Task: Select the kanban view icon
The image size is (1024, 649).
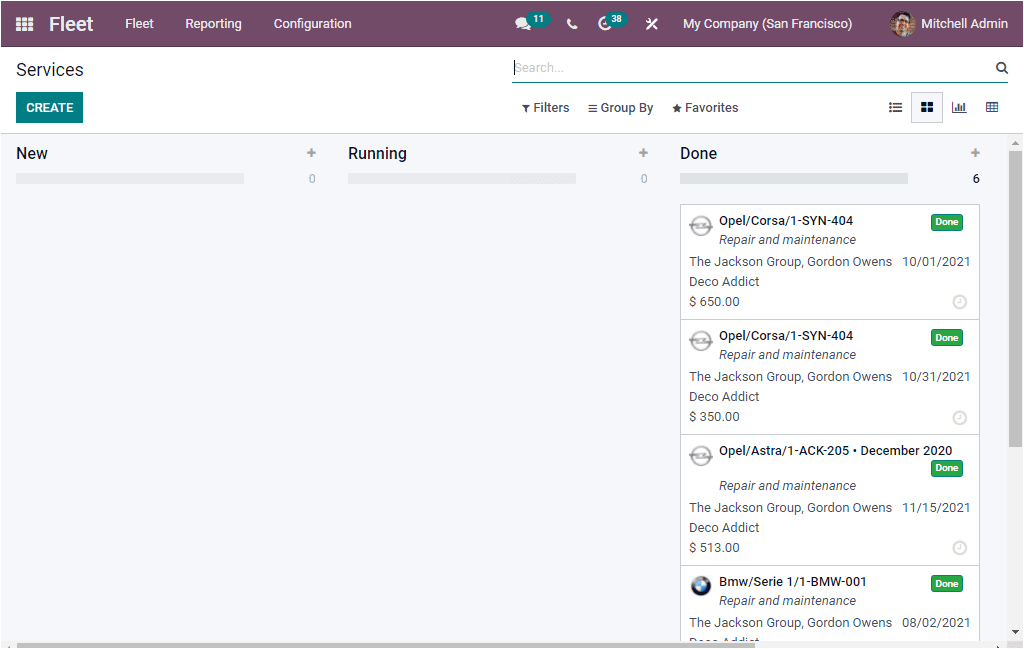Action: click(926, 107)
